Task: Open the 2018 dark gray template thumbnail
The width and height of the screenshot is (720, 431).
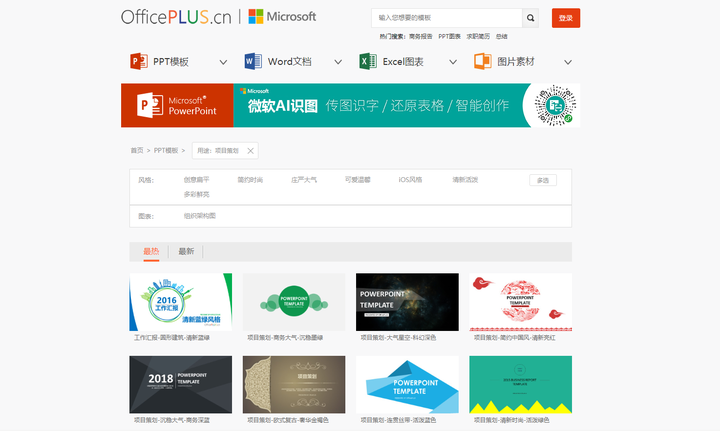Action: pos(180,385)
